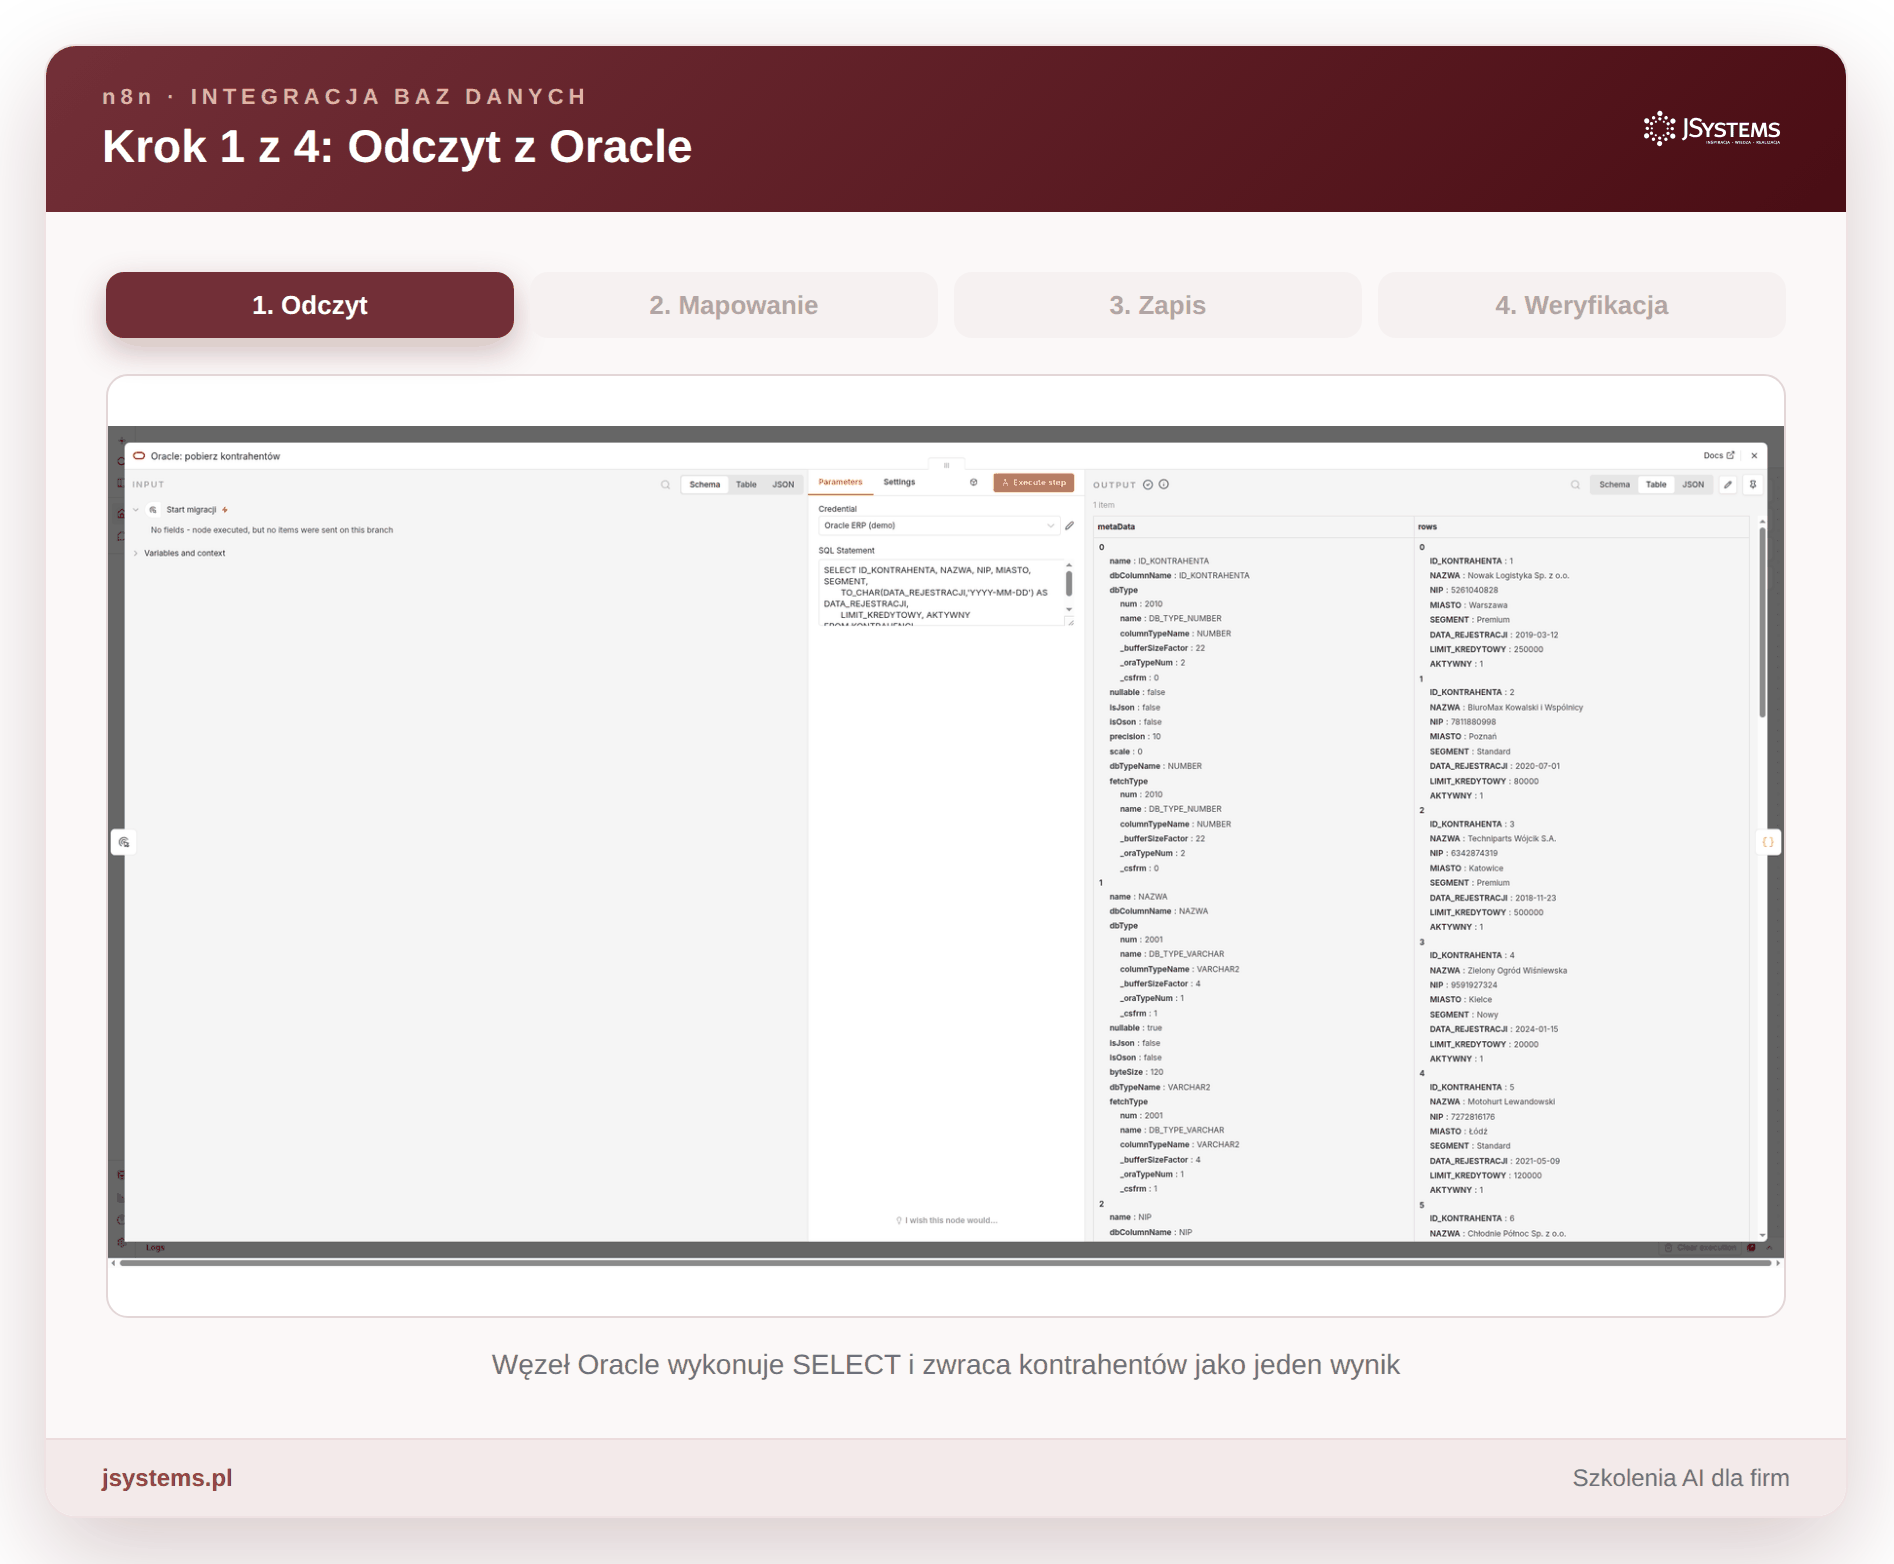Click the '1 item' count under OUTPUT
Viewport: 1894px width, 1564px height.
coord(1103,505)
